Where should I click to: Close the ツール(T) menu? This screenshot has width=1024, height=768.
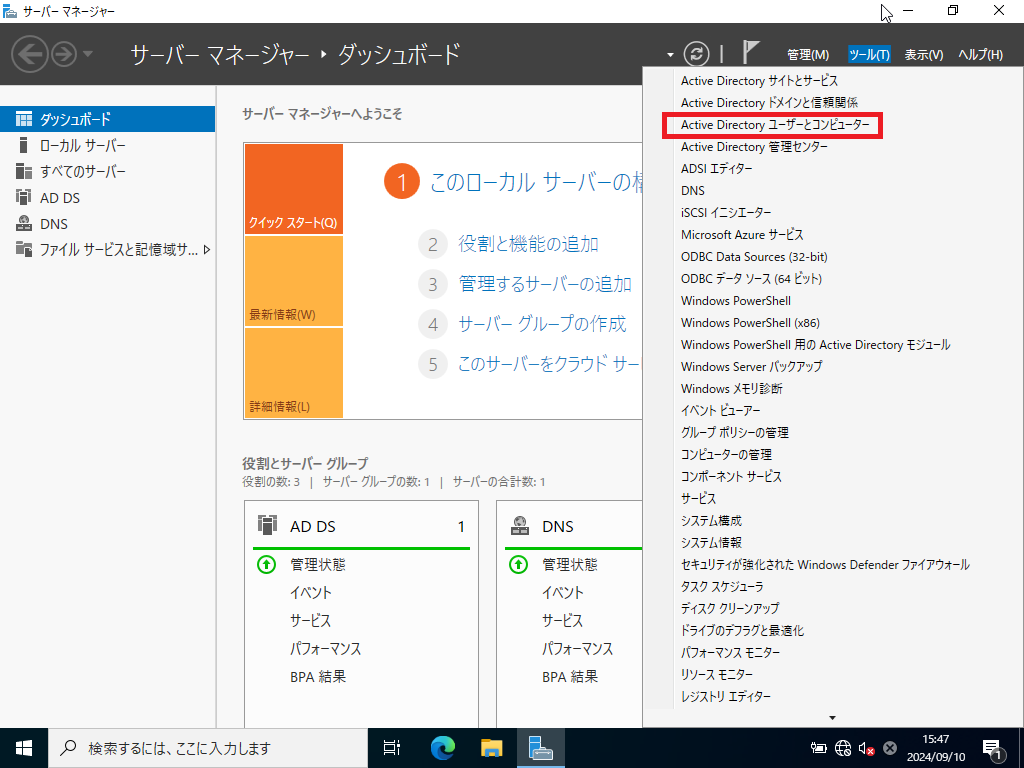(x=869, y=55)
